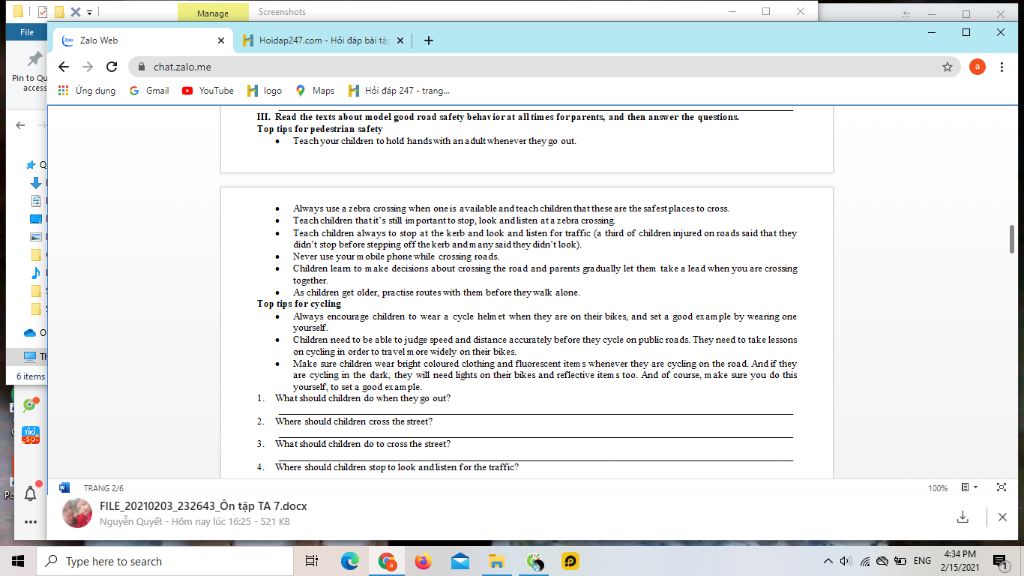Click the green chat icon in the Zalo sidebar
The image size is (1024, 576).
point(31,405)
